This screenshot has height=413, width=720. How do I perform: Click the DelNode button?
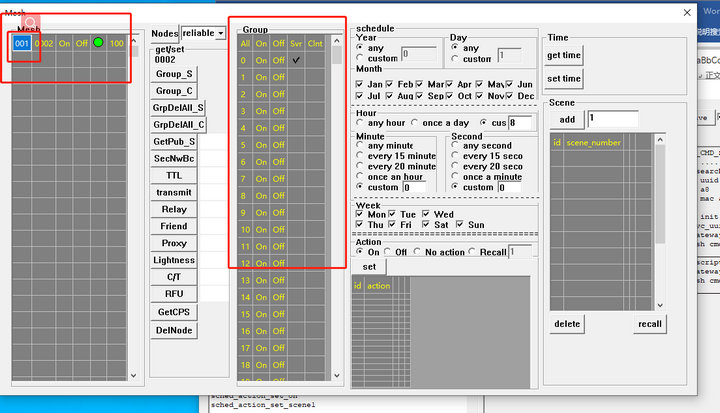(174, 330)
